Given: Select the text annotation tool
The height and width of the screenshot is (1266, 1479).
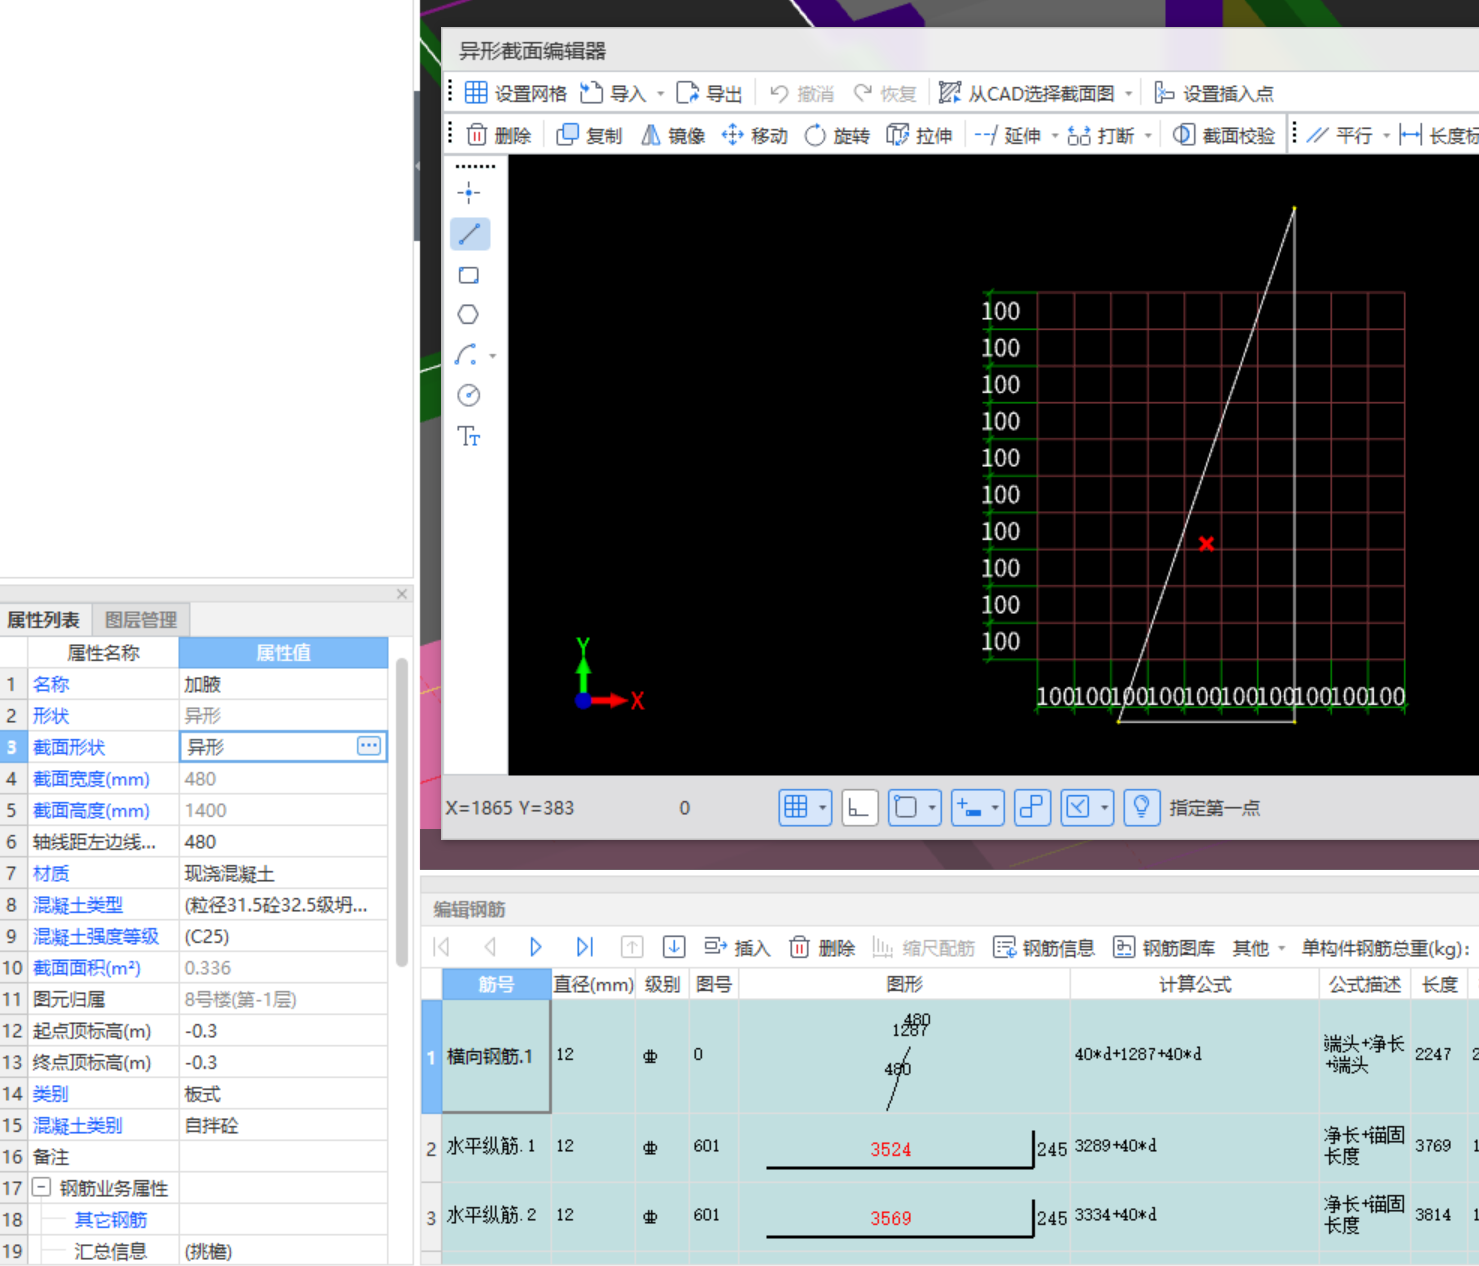Looking at the screenshot, I should (x=469, y=437).
